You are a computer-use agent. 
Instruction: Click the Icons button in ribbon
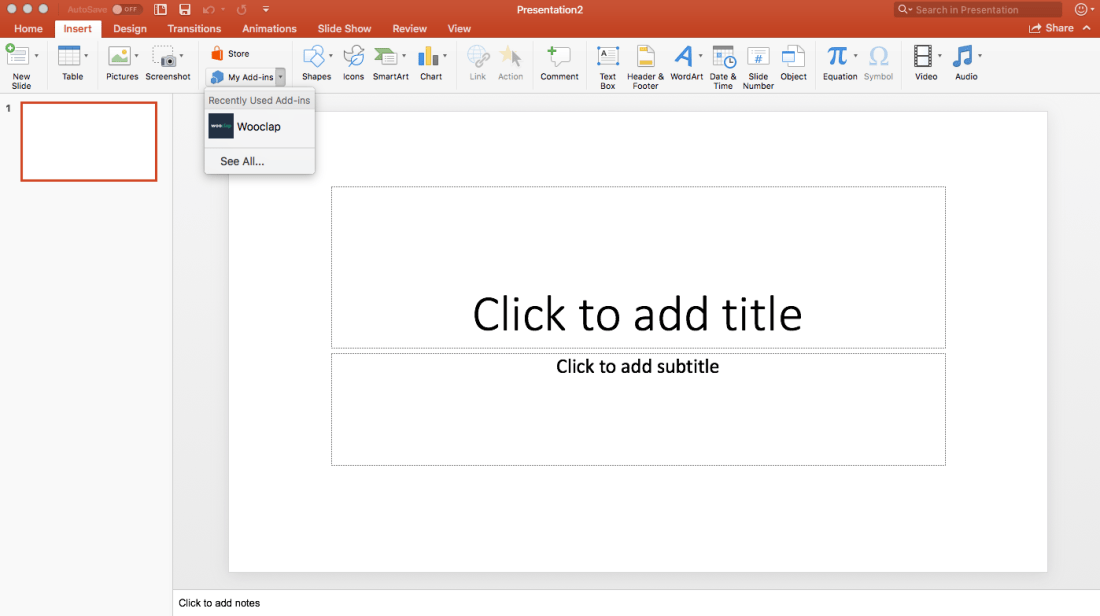353,64
